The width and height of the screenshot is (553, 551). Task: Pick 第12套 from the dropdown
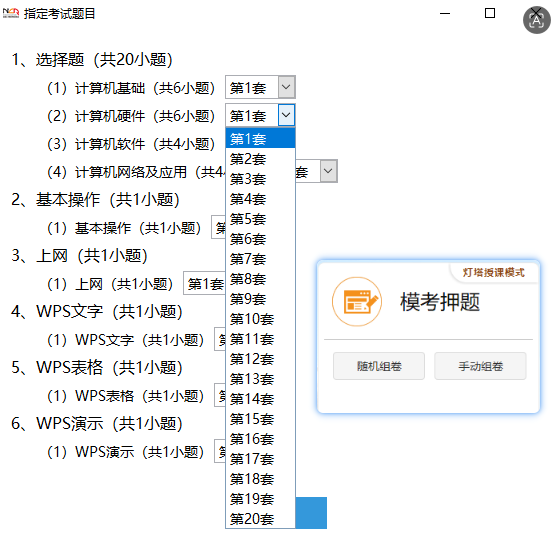click(260, 359)
